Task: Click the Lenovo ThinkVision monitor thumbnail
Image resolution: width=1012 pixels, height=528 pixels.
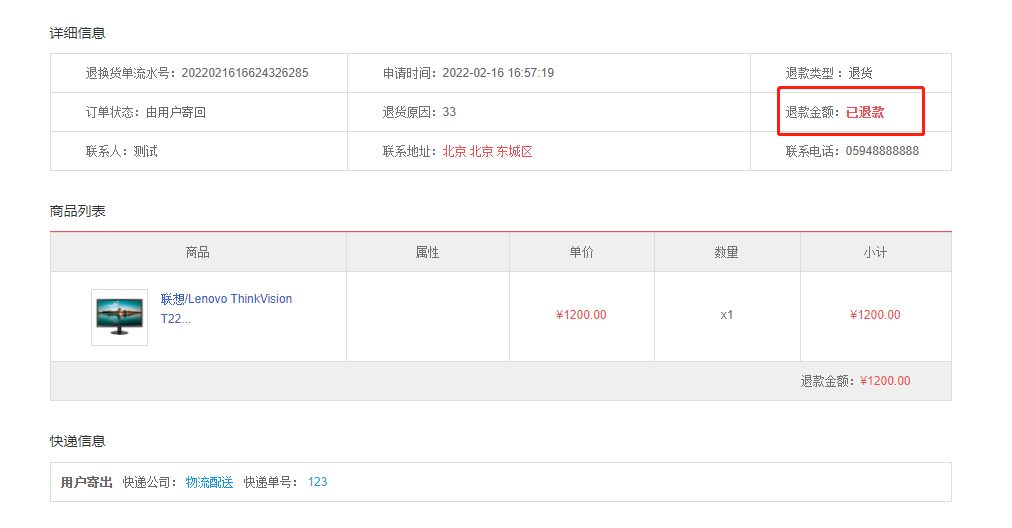Action: 119,317
